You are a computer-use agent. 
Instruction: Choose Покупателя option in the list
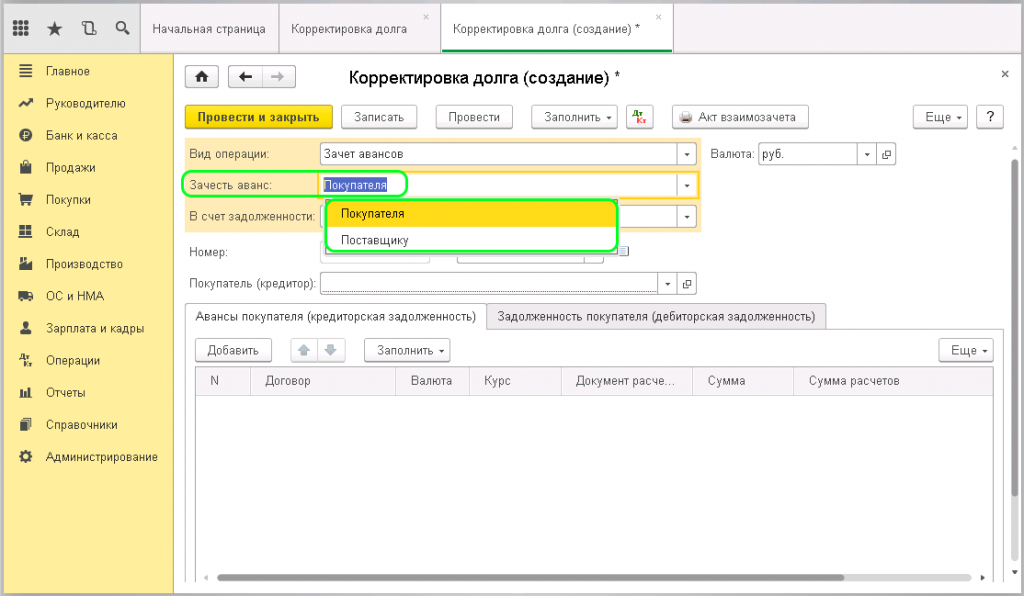coord(372,213)
